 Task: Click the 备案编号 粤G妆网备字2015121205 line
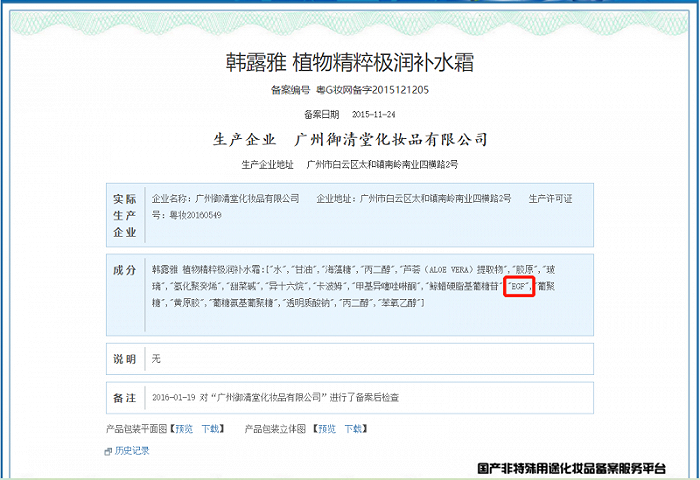(x=350, y=90)
